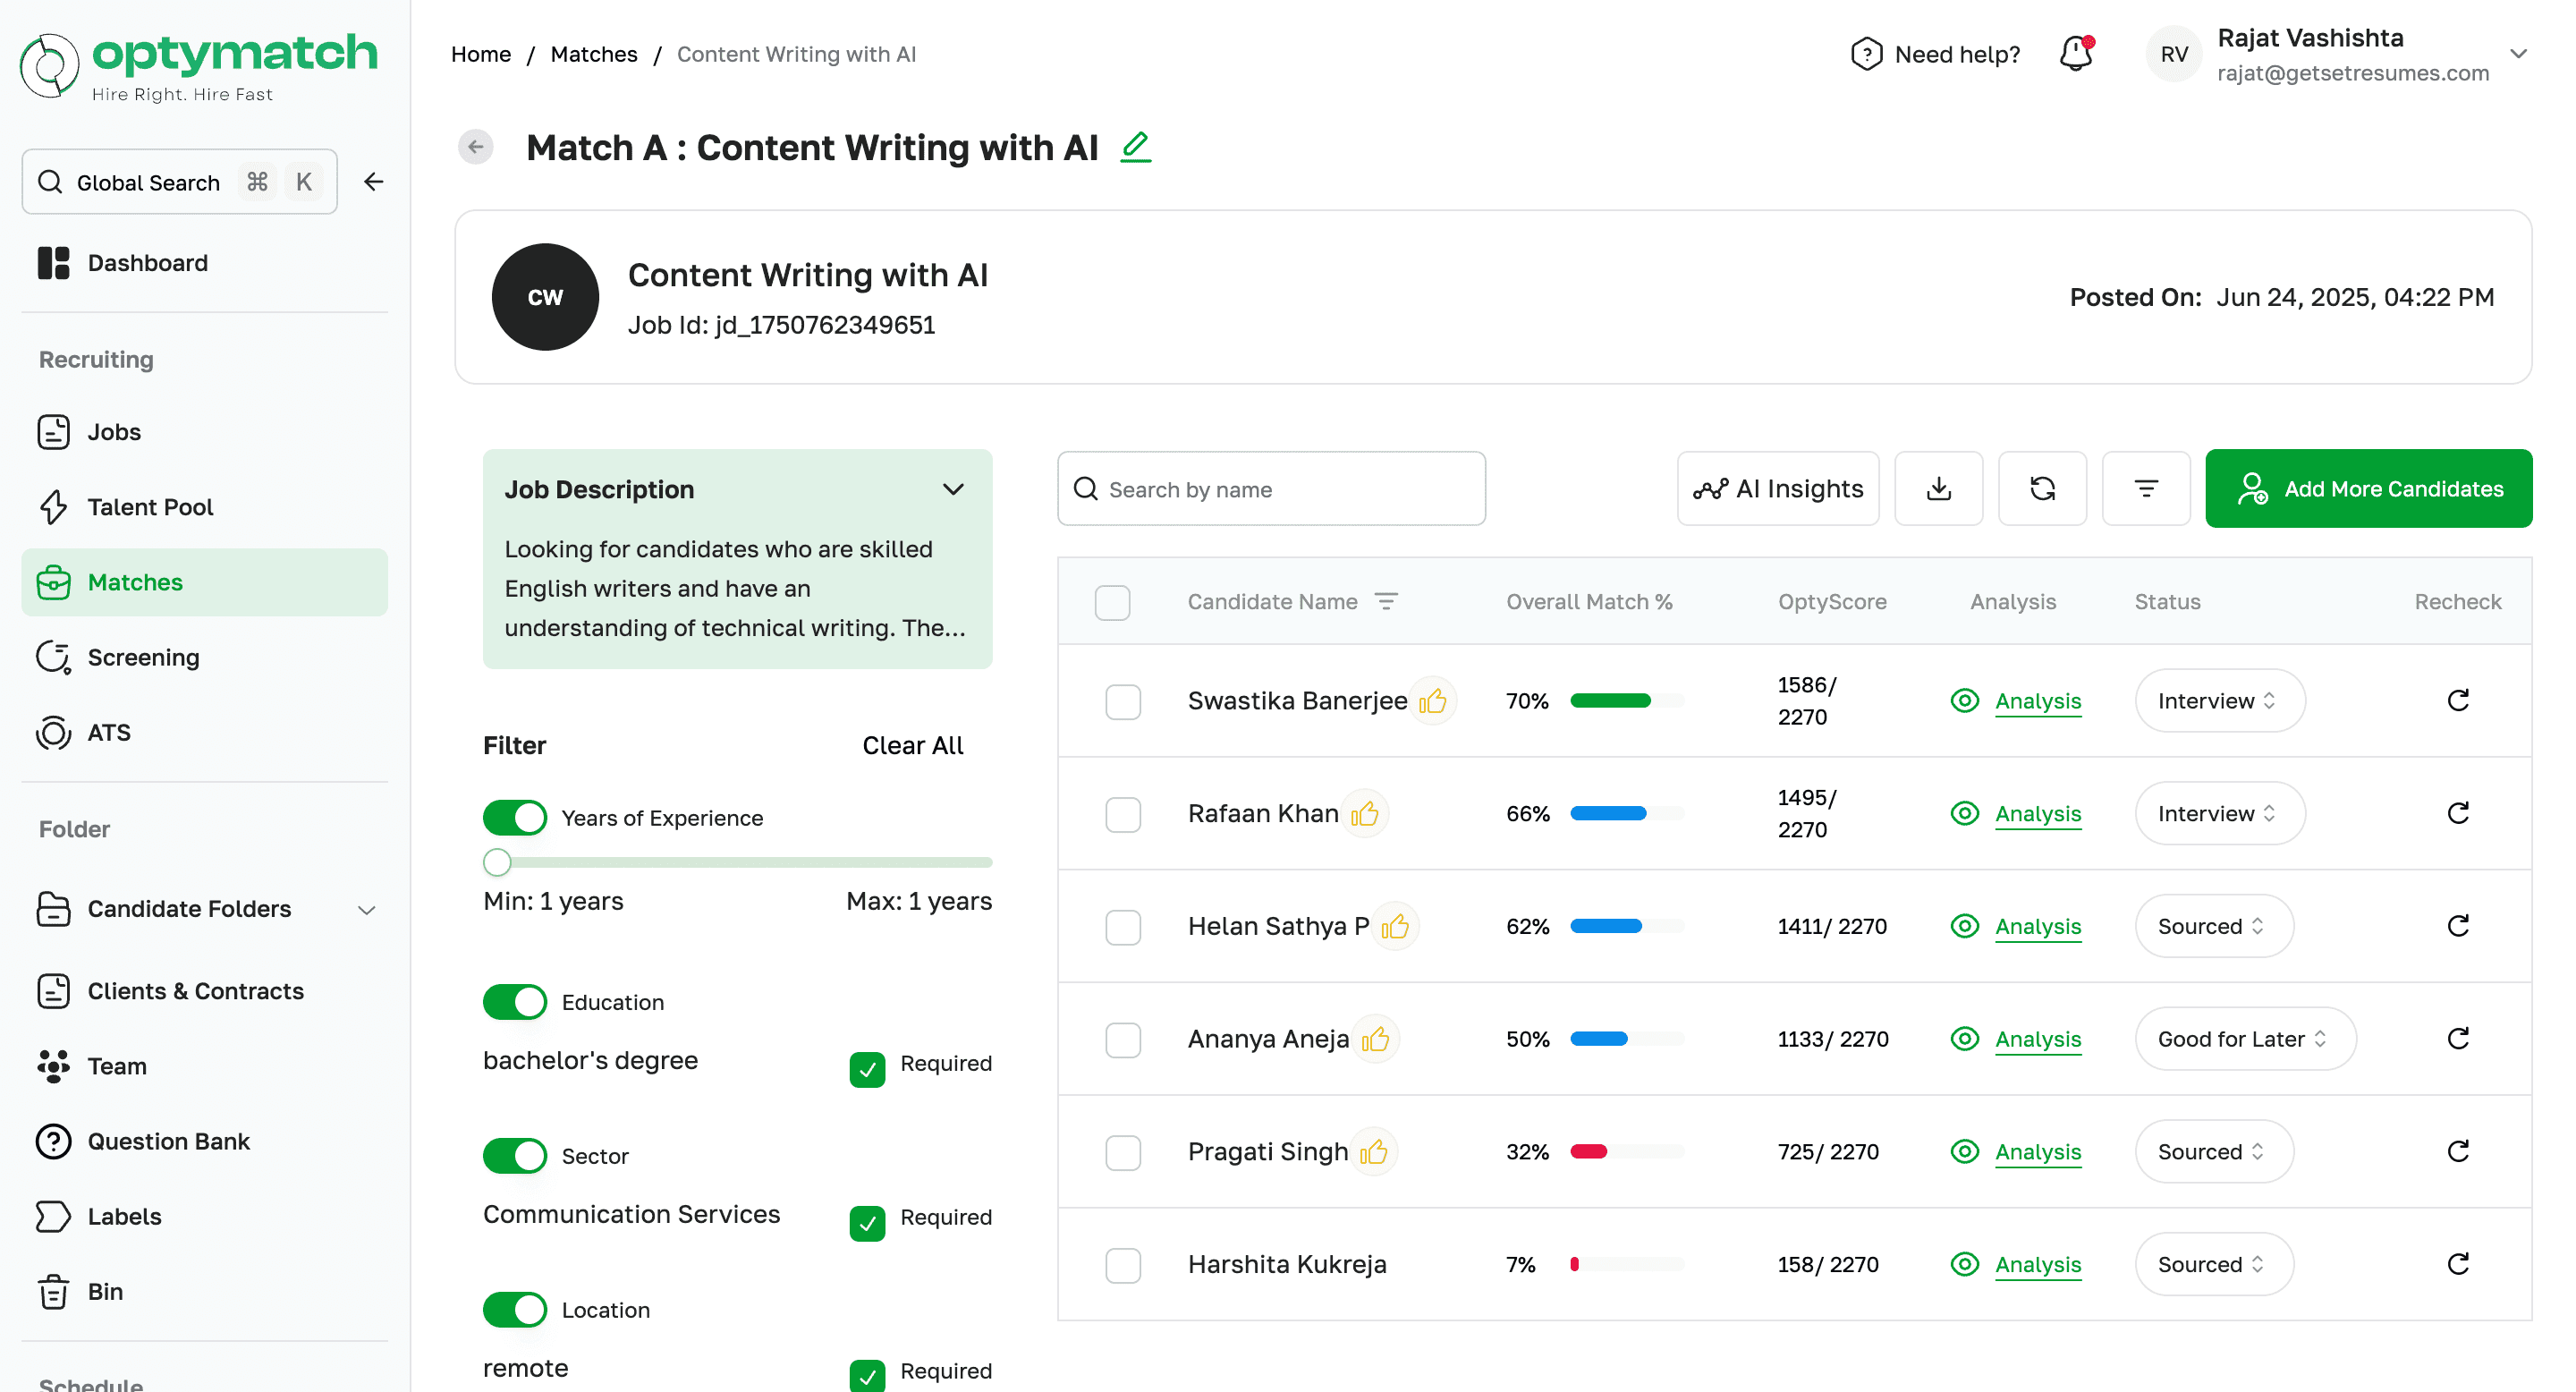This screenshot has width=2576, height=1392.
Task: Uncheck Required for bachelor's degree
Action: pos(867,1069)
